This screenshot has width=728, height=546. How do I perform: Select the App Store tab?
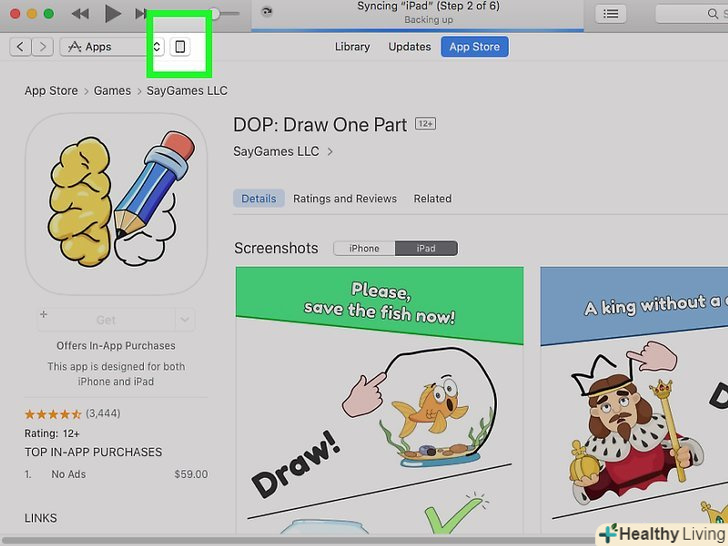click(x=474, y=47)
